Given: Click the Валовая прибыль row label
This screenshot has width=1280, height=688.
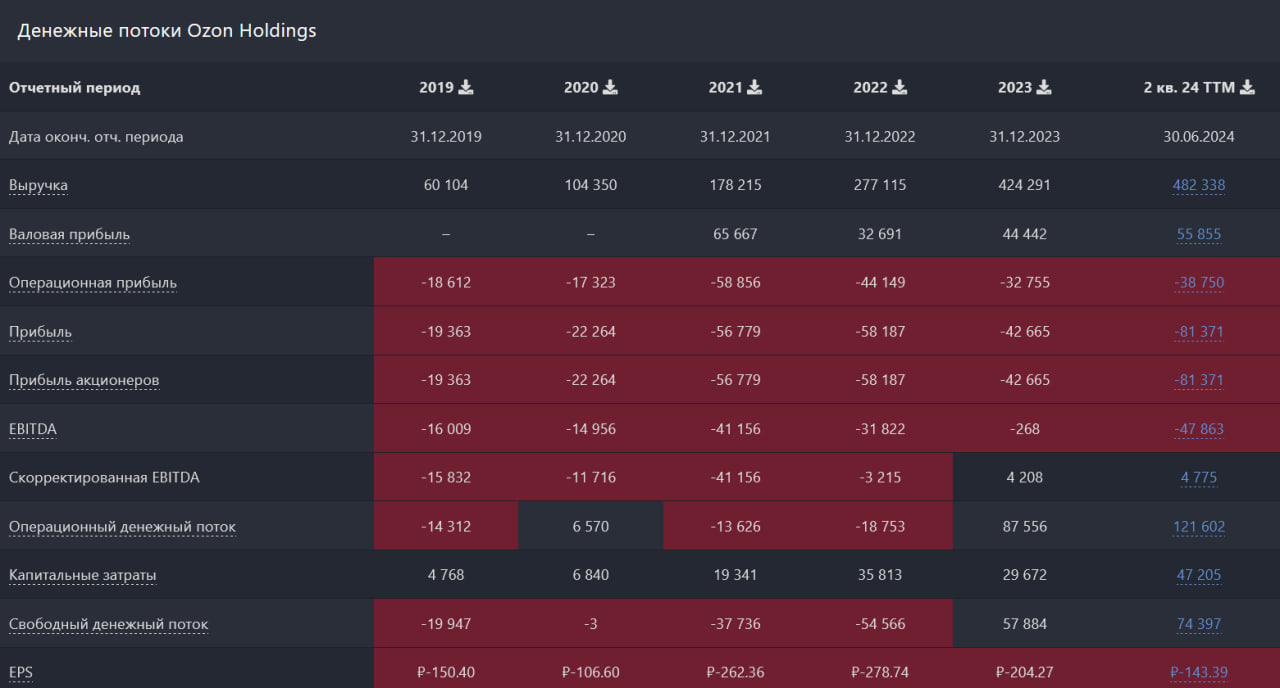Looking at the screenshot, I should click(69, 235).
